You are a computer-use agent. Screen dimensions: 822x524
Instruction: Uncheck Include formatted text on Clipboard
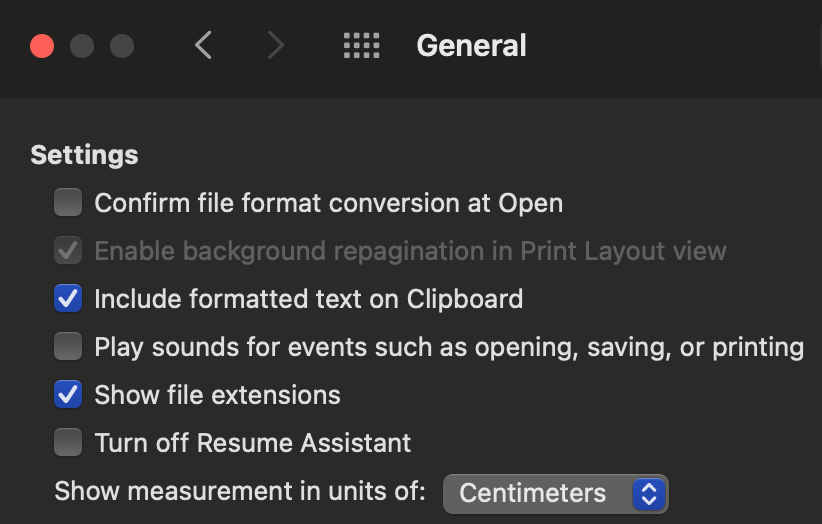point(68,298)
